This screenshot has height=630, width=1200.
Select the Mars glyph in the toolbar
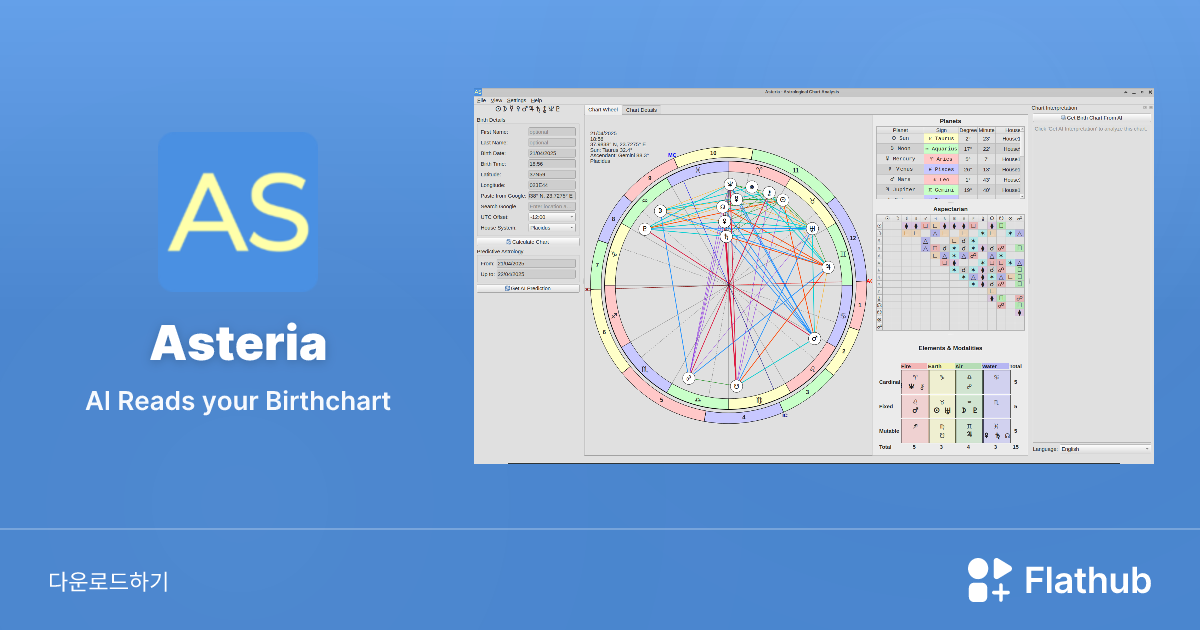point(524,107)
